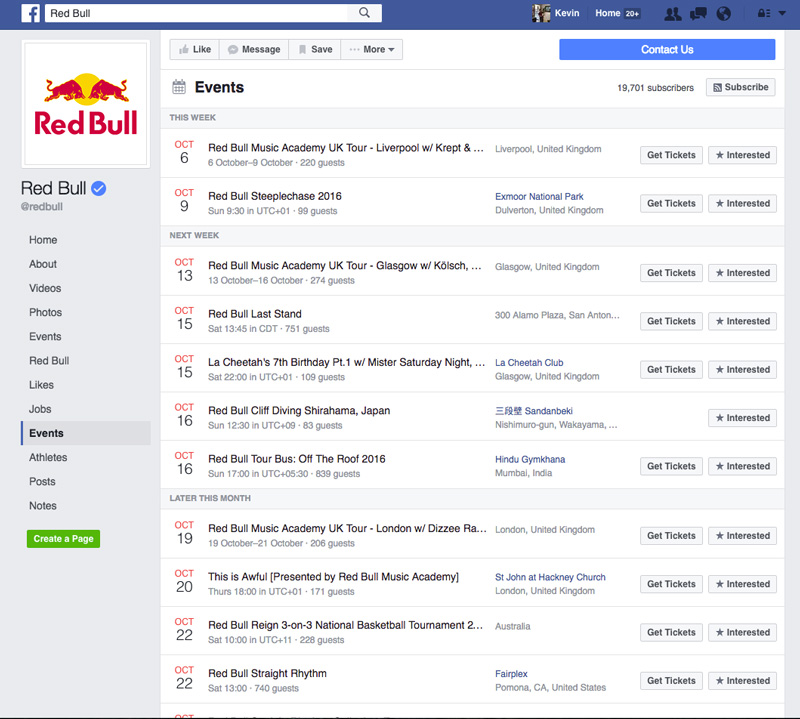This screenshot has height=719, width=800.
Task: Open Athletes in the left menu
Action: [48, 458]
